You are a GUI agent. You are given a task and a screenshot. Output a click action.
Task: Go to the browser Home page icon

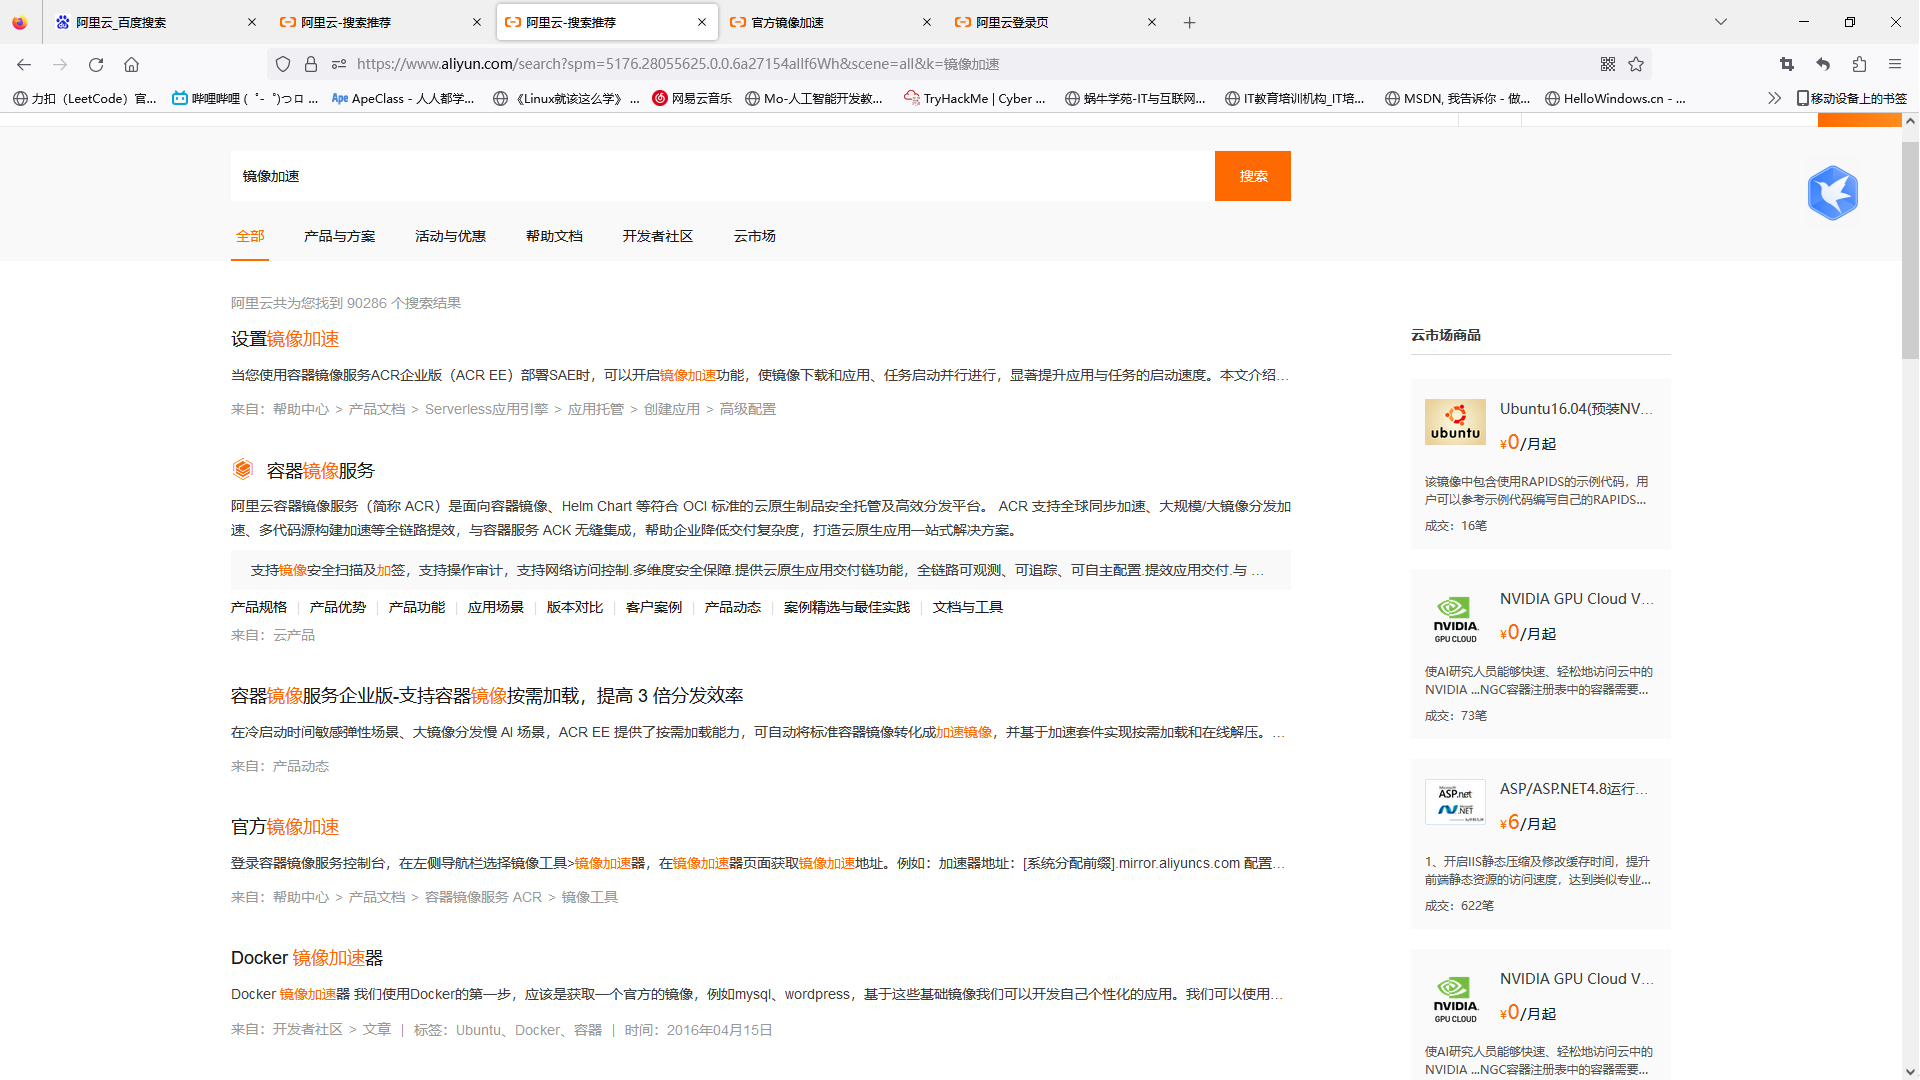pyautogui.click(x=131, y=64)
